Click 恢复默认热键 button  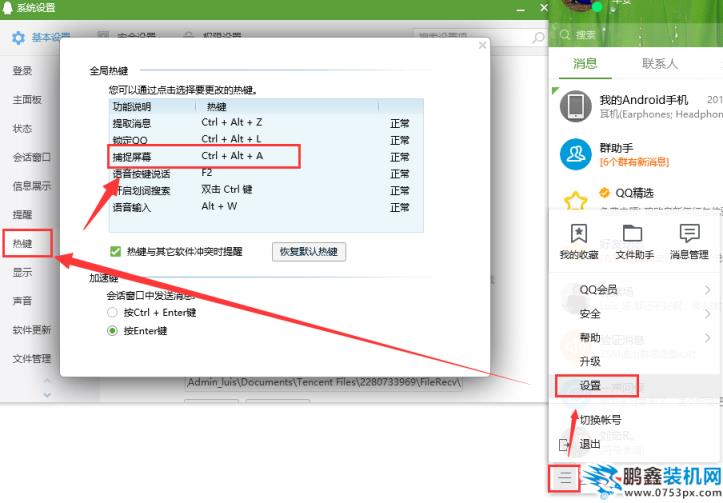[x=308, y=251]
